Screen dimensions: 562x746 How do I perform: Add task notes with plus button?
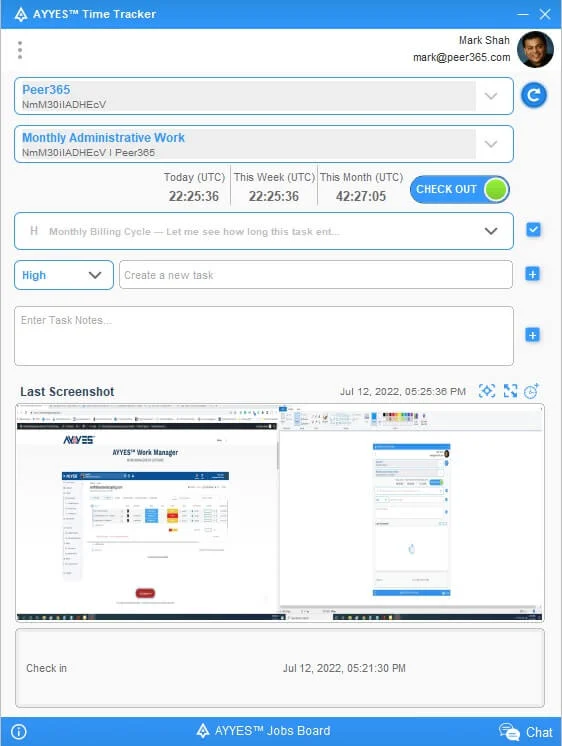[x=532, y=335]
